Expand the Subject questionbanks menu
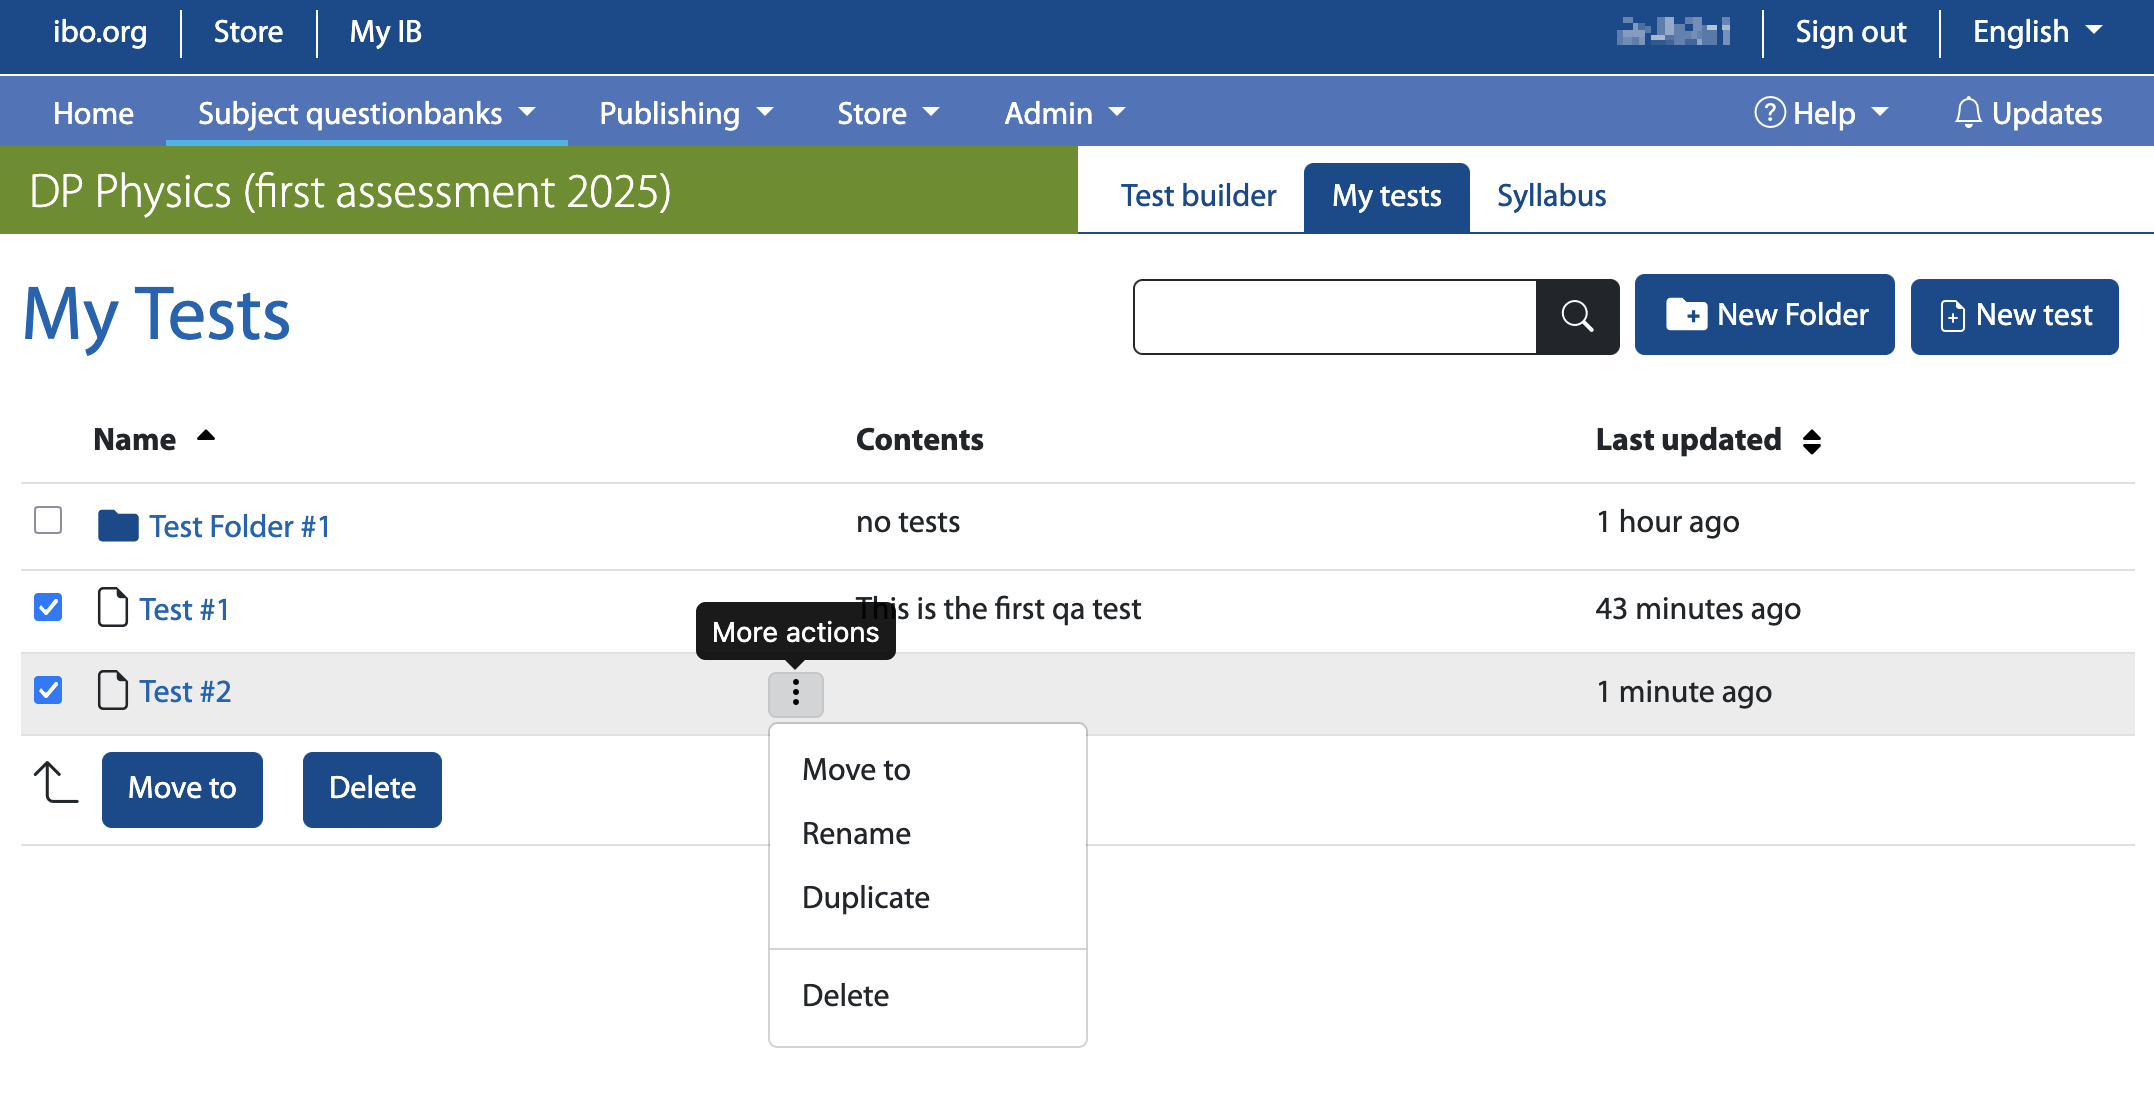This screenshot has width=2154, height=1107. 366,113
